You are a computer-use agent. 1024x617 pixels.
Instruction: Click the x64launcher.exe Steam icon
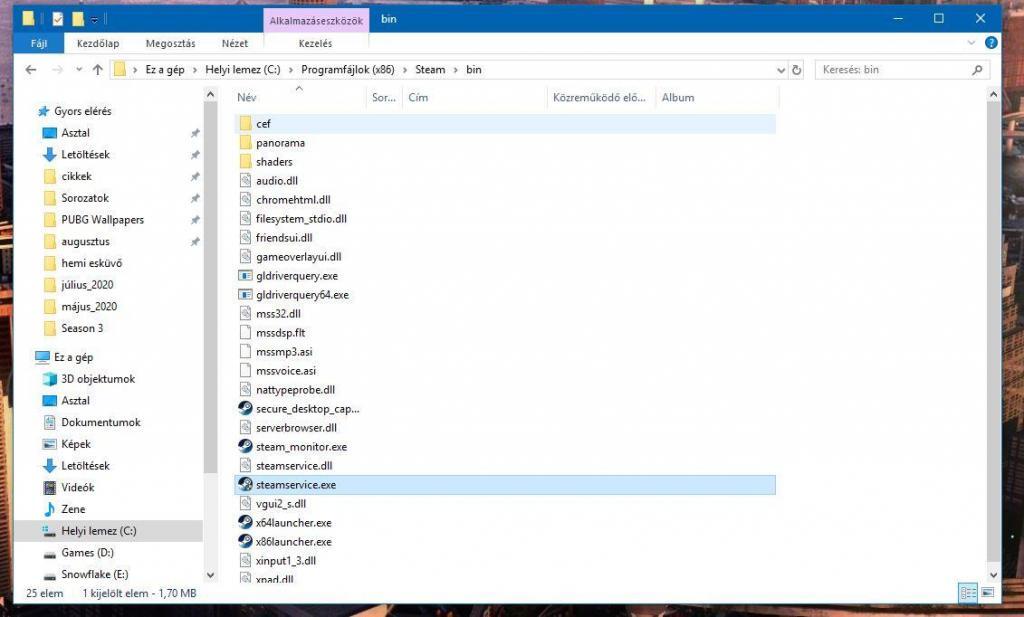point(245,523)
